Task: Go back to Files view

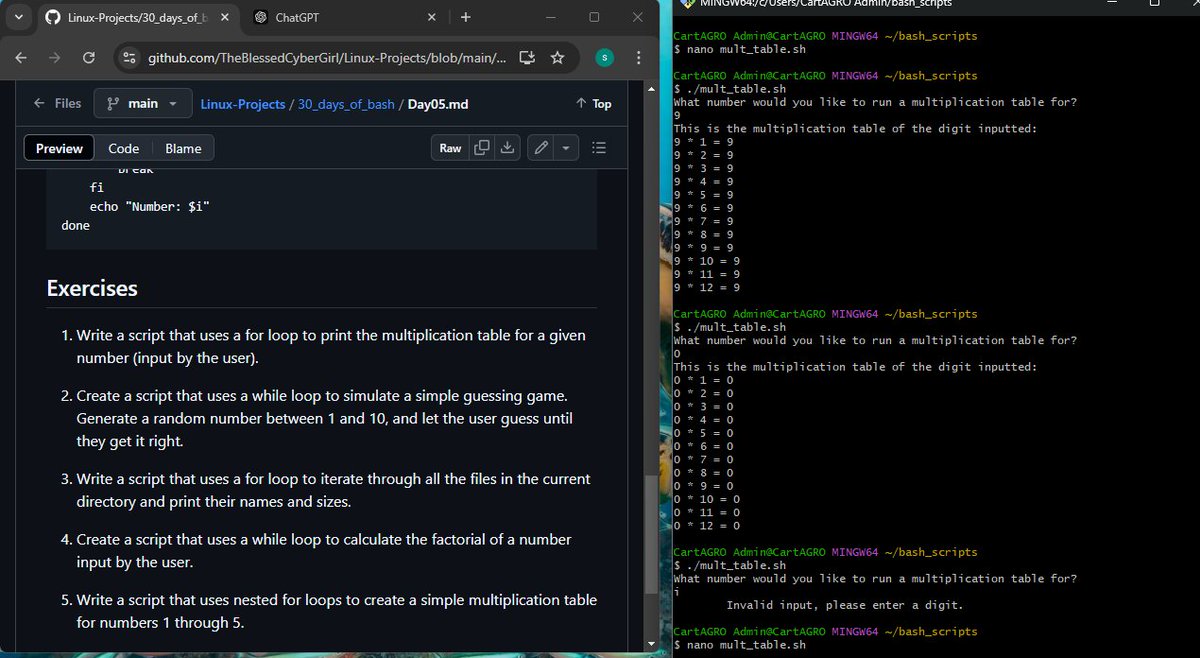Action: pos(57,103)
